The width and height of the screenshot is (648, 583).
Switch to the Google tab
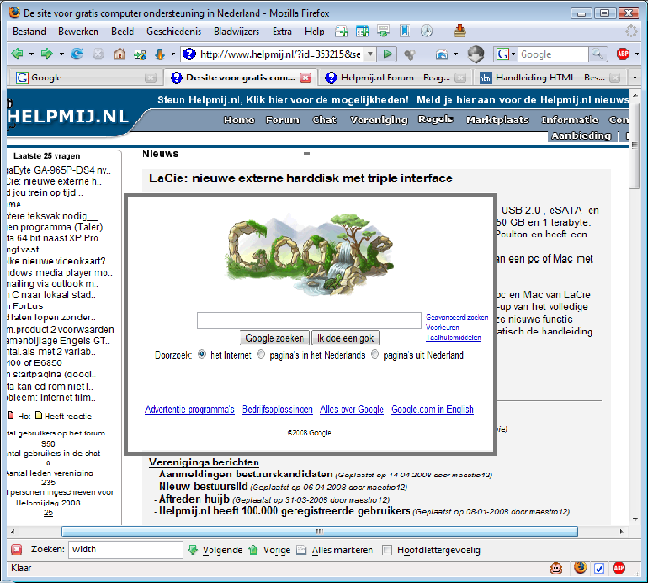(x=84, y=77)
